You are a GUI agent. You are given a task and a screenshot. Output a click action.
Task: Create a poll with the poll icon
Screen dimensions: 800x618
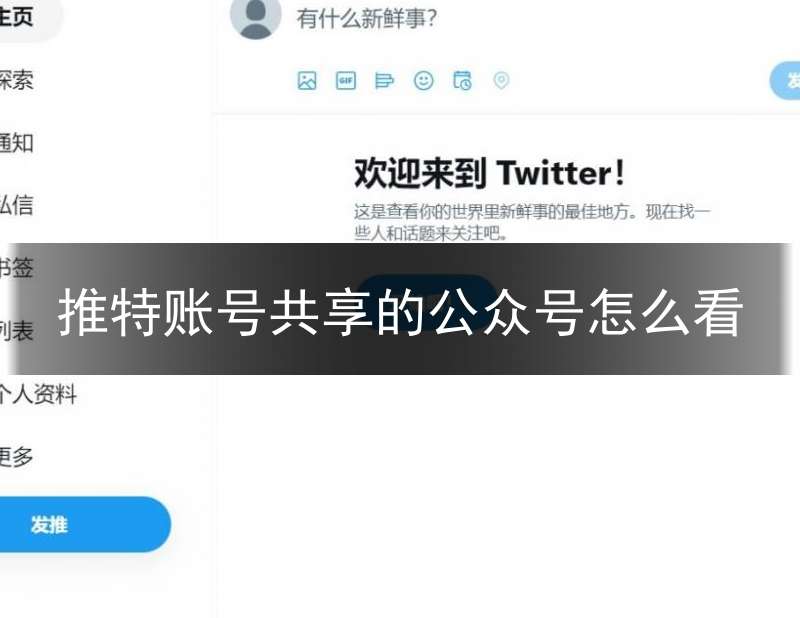pos(384,81)
